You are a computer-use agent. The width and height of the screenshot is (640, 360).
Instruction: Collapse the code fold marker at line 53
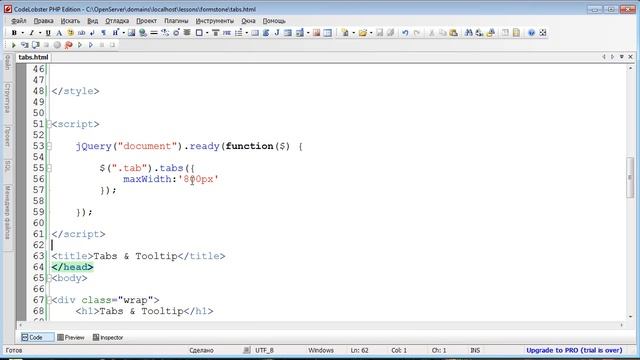point(49,146)
